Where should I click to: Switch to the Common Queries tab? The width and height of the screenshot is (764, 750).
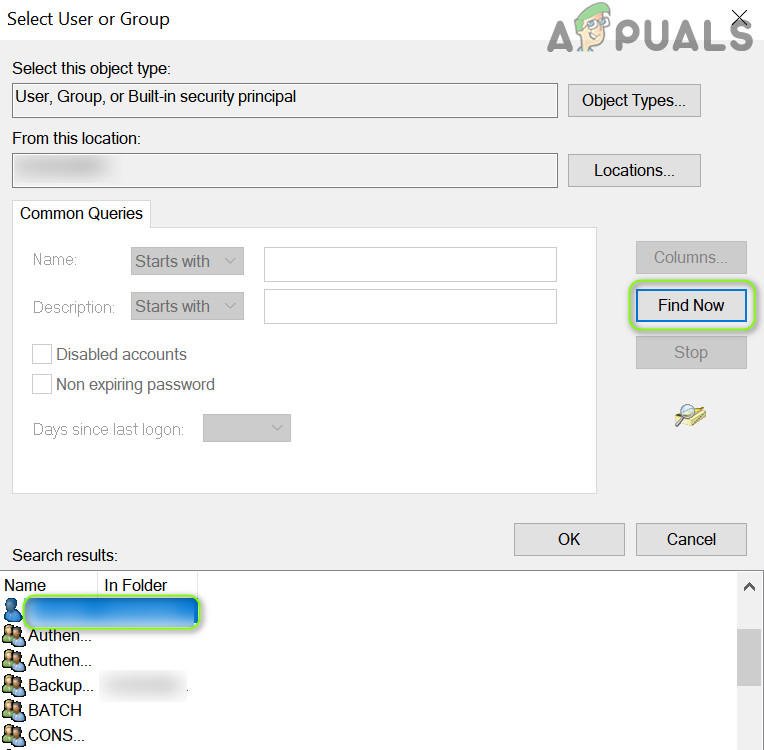[81, 213]
